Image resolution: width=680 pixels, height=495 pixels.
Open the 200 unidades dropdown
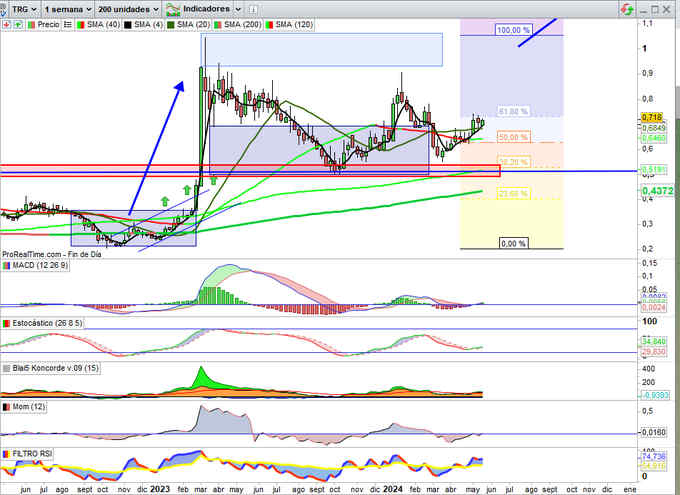[128, 9]
